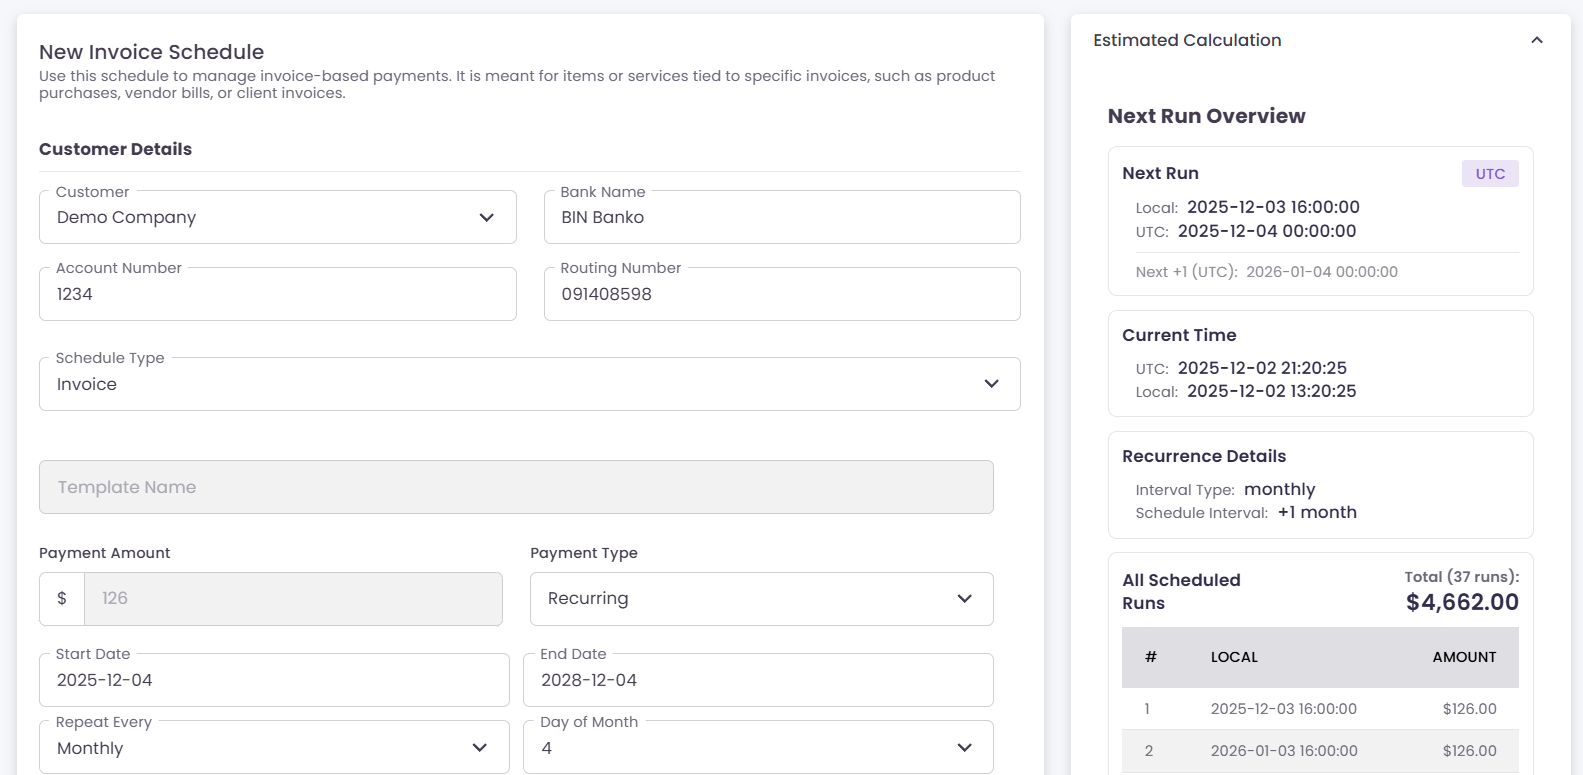Click the End Date field

(758, 681)
